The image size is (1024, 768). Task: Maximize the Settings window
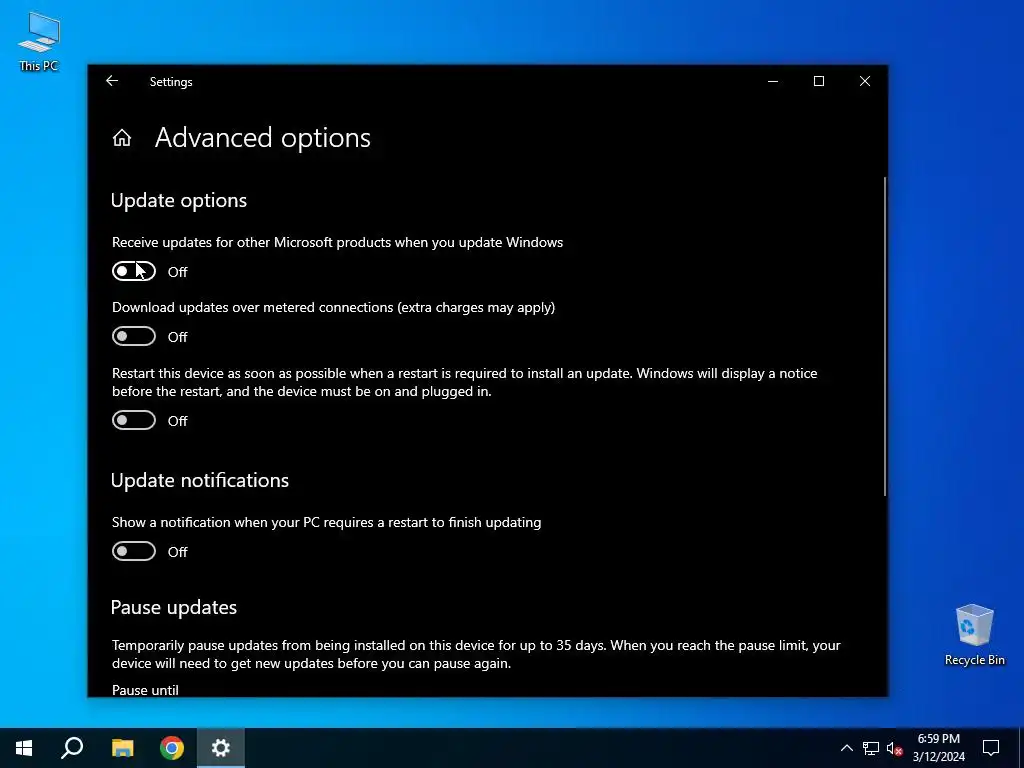click(x=819, y=81)
